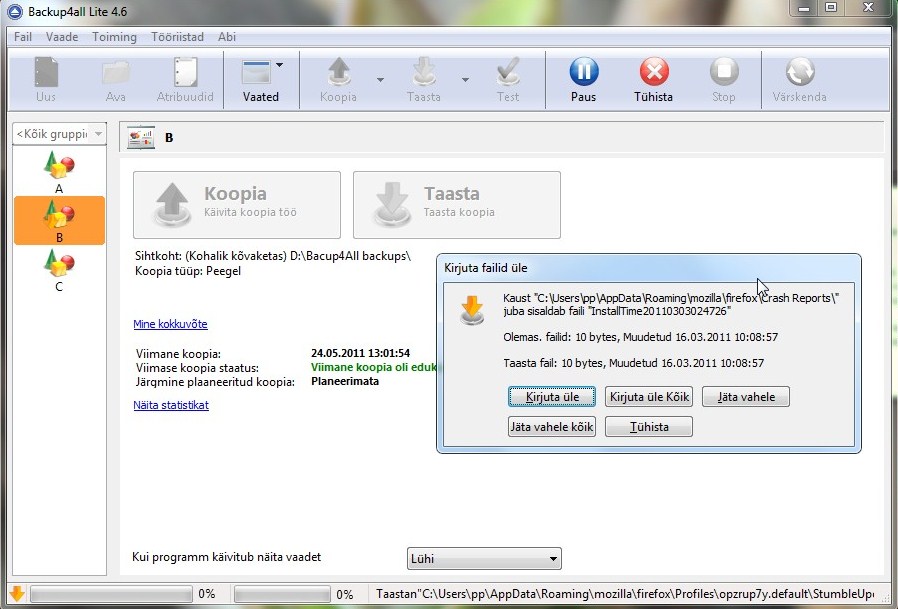Image resolution: width=898 pixels, height=609 pixels.
Task: Click the Koopia backup toolbar icon
Action: (339, 72)
